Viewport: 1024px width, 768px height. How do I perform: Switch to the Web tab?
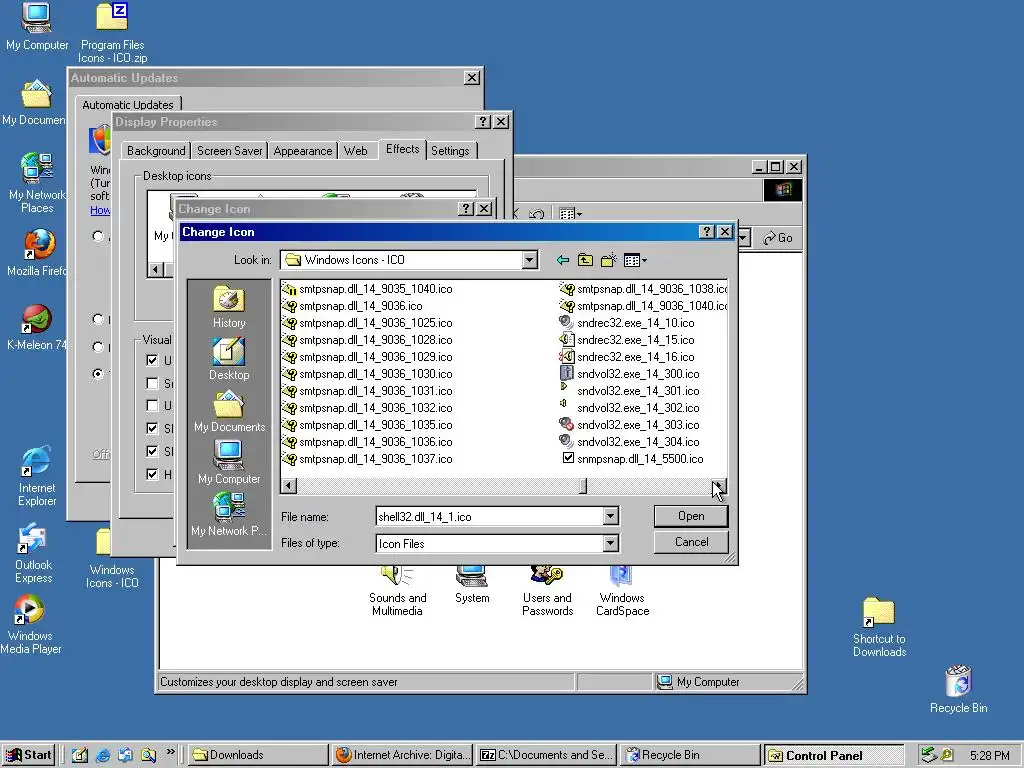355,151
